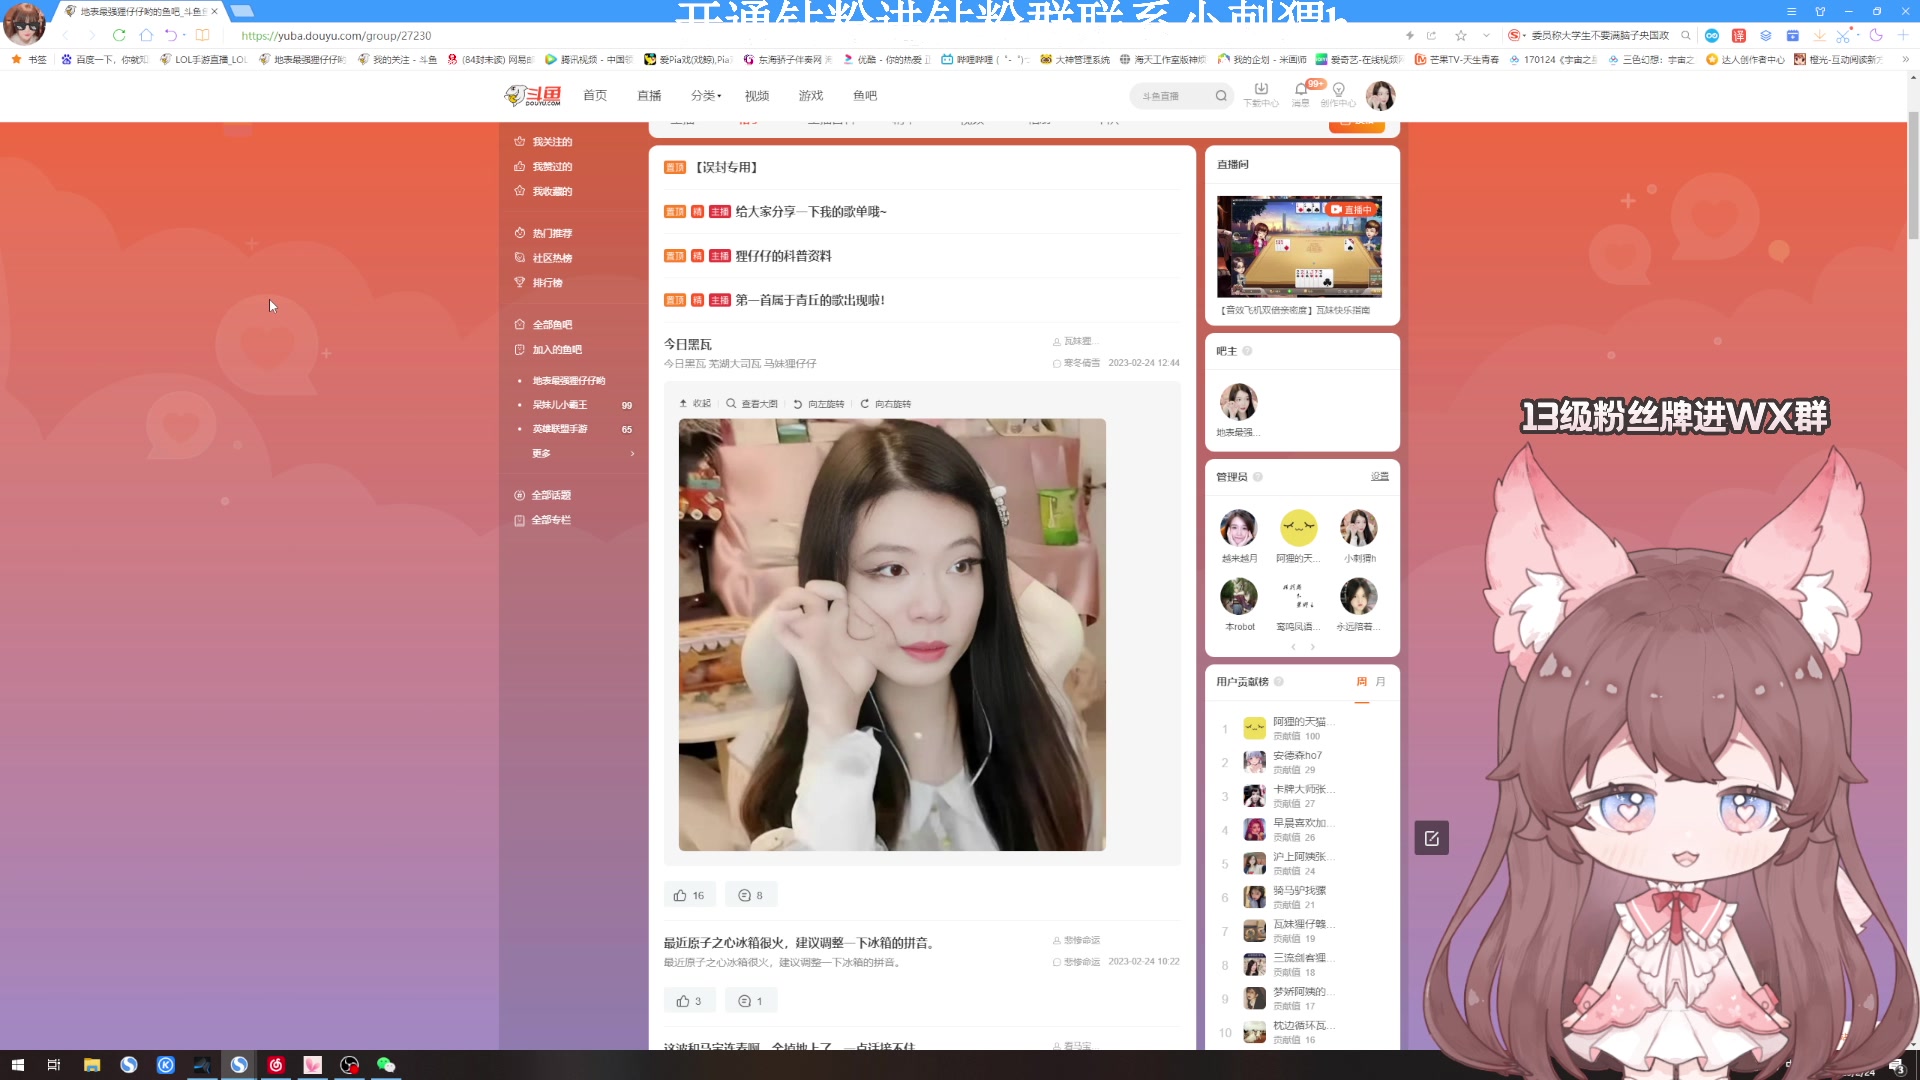Click the browser address bar URL
Screen dimensions: 1920x1080
click(336, 35)
